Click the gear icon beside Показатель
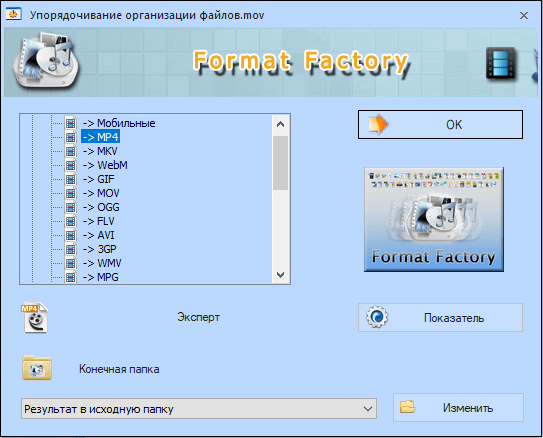This screenshot has height=438, width=543. (377, 317)
